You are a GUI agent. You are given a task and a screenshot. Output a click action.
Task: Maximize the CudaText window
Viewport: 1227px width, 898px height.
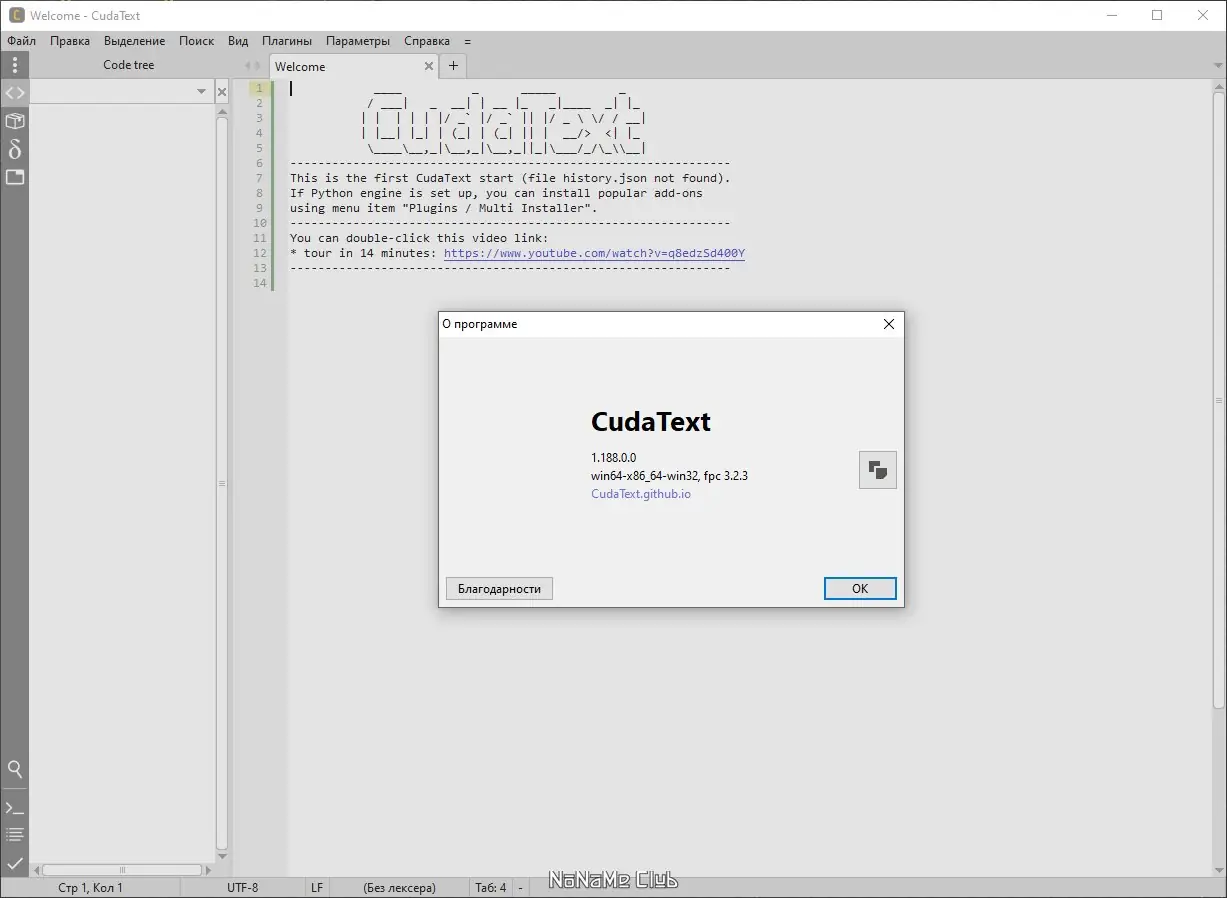tap(1157, 15)
